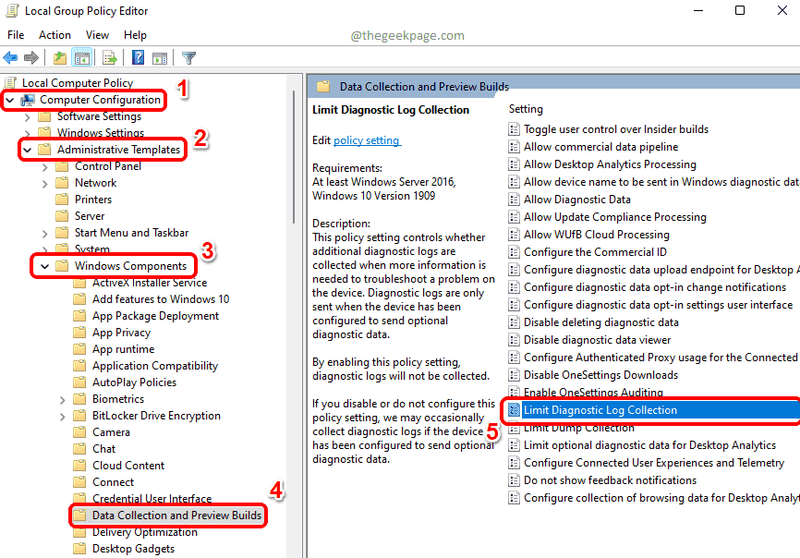Expand the Software Settings node
This screenshot has height=558, width=800.
tap(28, 117)
